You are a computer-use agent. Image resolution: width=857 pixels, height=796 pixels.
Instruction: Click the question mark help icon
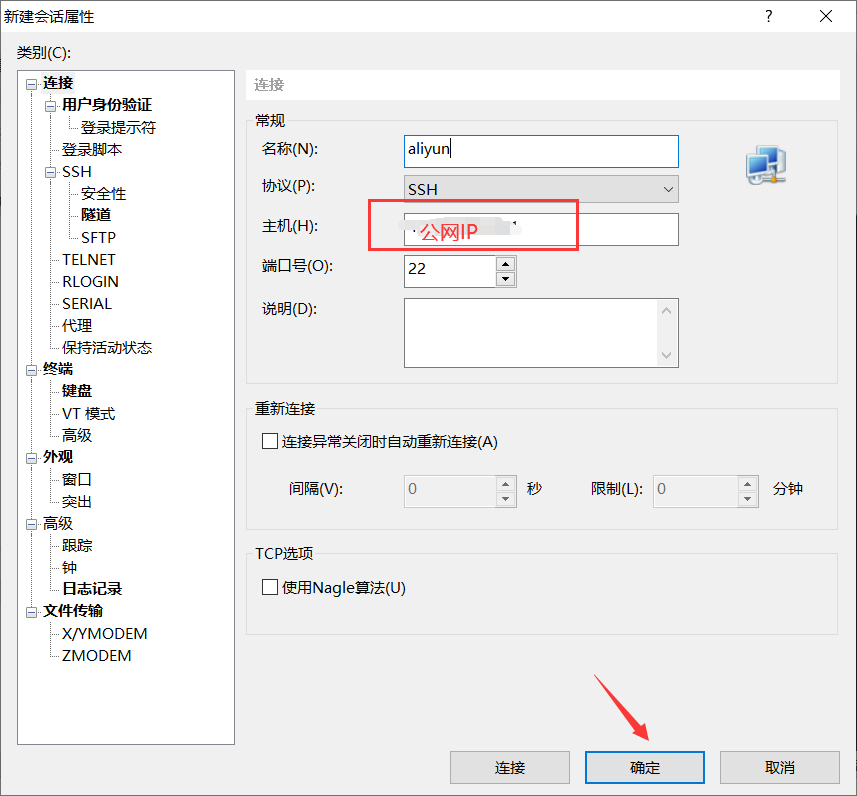tap(767, 16)
